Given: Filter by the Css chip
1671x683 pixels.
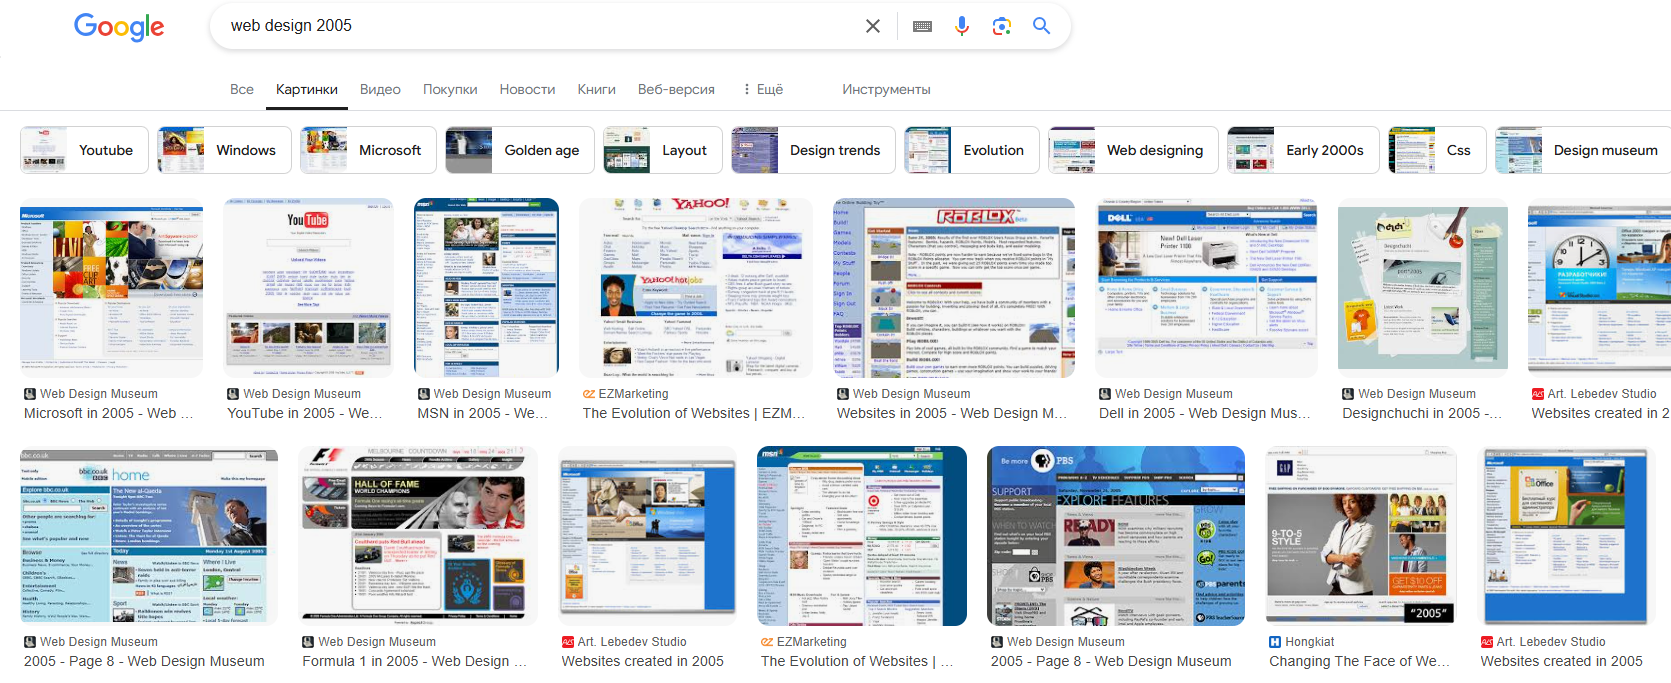Looking at the screenshot, I should (x=1437, y=150).
